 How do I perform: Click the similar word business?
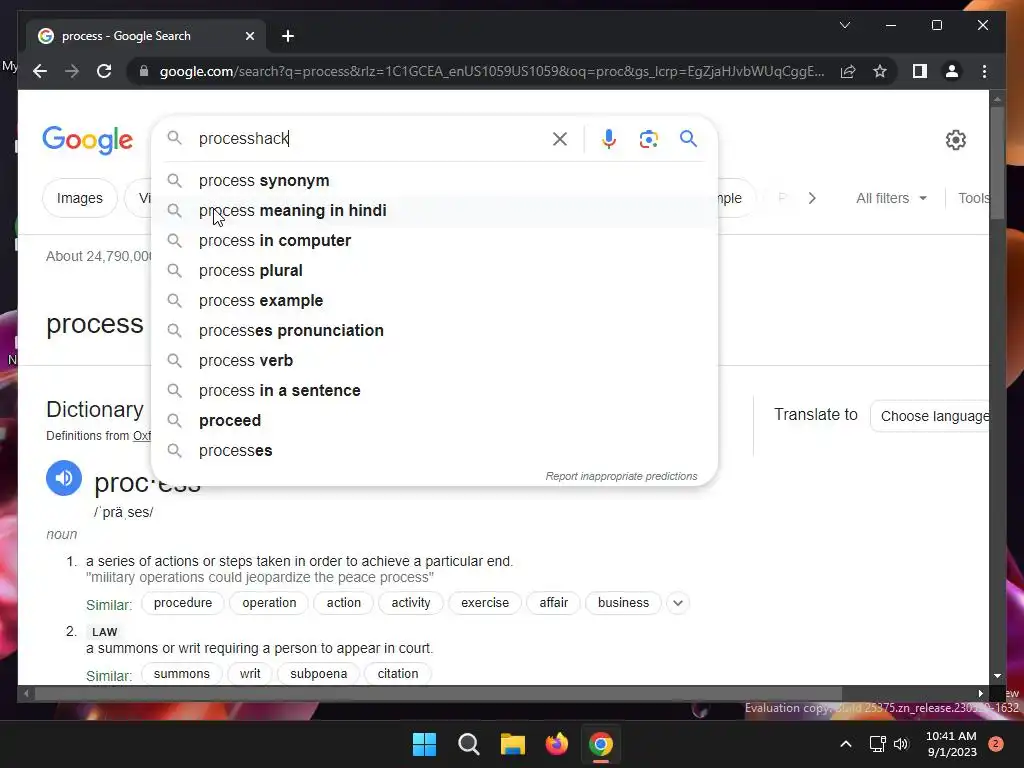coord(623,603)
